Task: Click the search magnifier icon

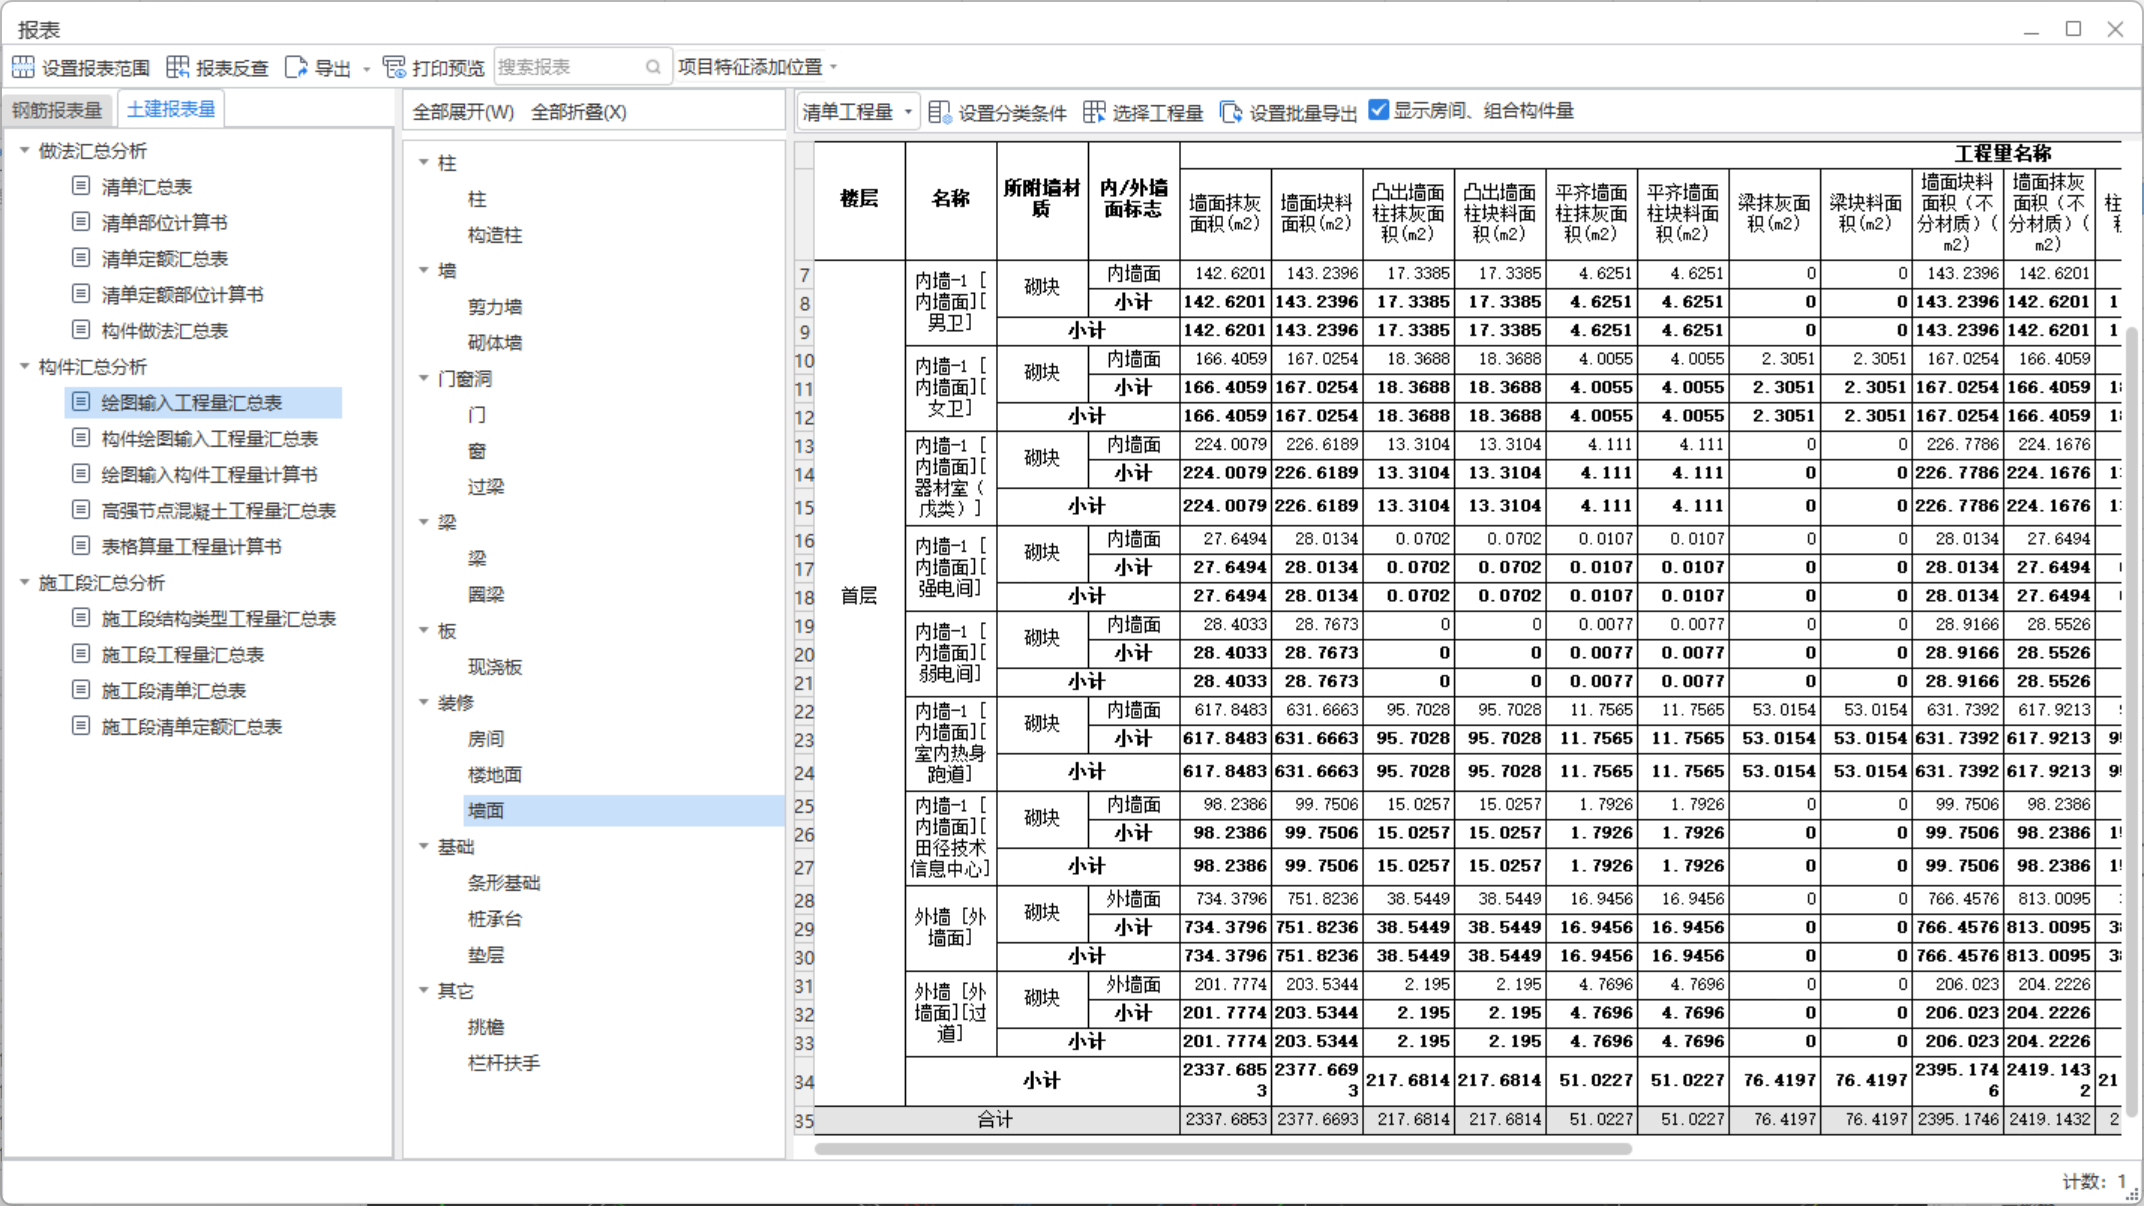Action: pos(653,67)
